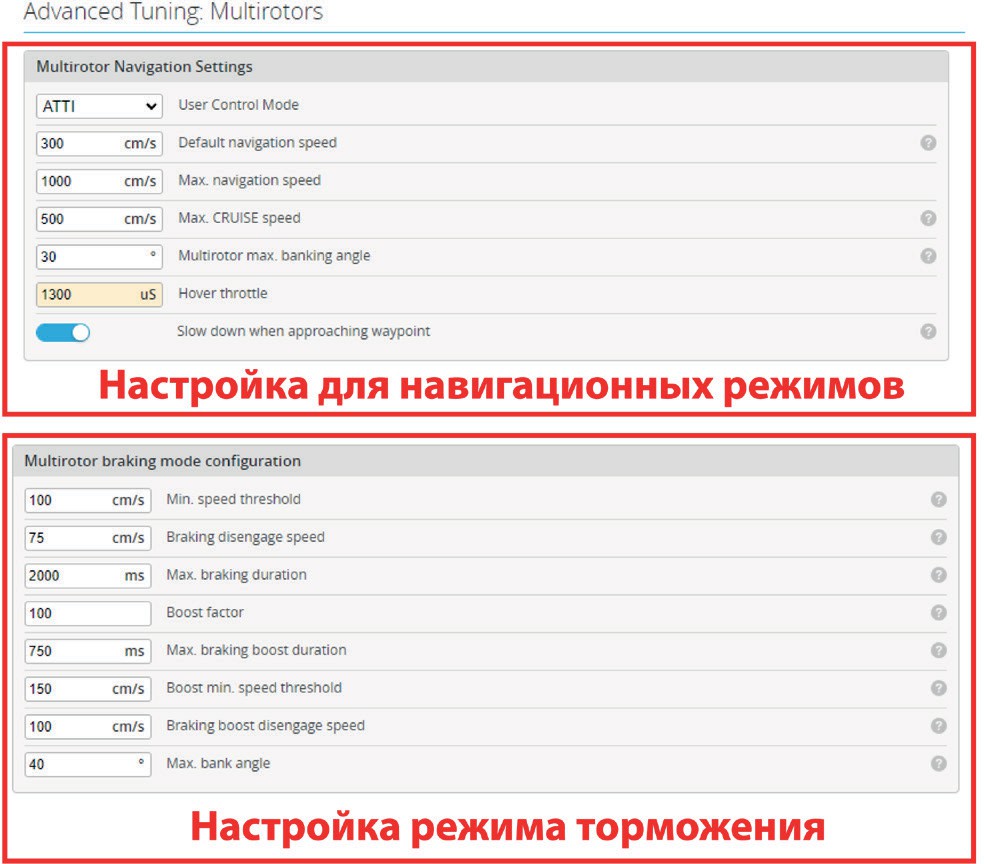The width and height of the screenshot is (984, 864).
Task: Open help for Multirotor max. banking angle
Action: 928,256
